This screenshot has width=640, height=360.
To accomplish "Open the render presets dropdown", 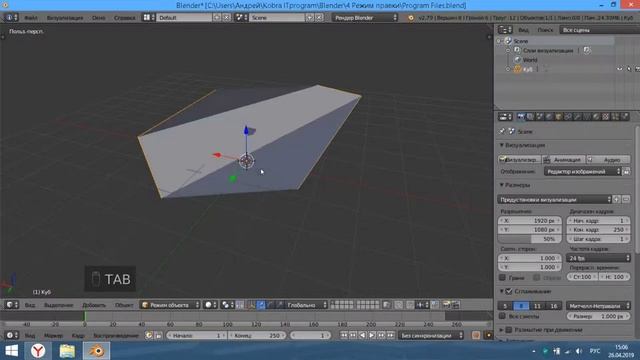I will (554, 200).
